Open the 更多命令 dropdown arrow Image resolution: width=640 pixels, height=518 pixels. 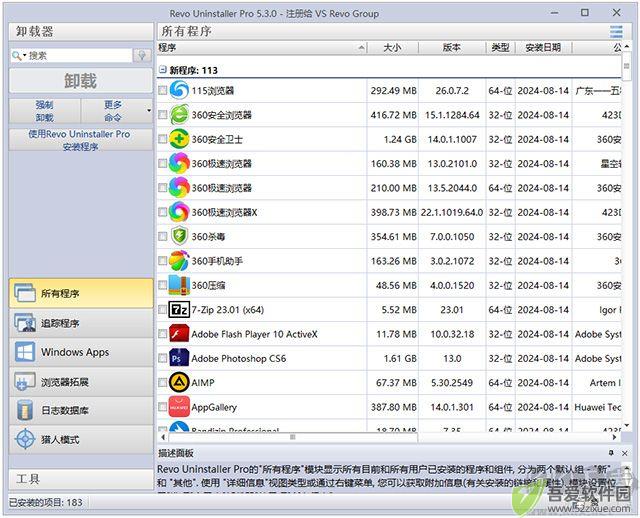pyautogui.click(x=149, y=111)
